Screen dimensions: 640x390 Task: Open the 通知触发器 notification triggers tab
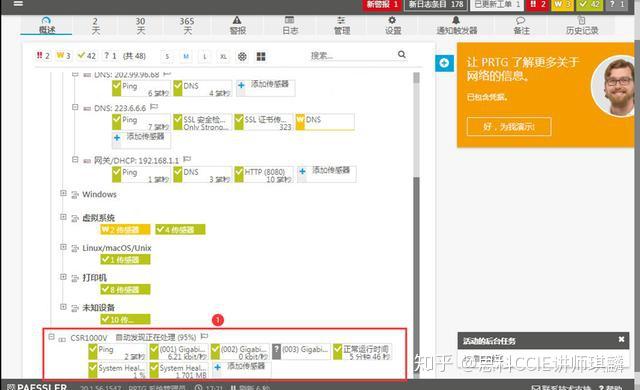[x=456, y=26]
